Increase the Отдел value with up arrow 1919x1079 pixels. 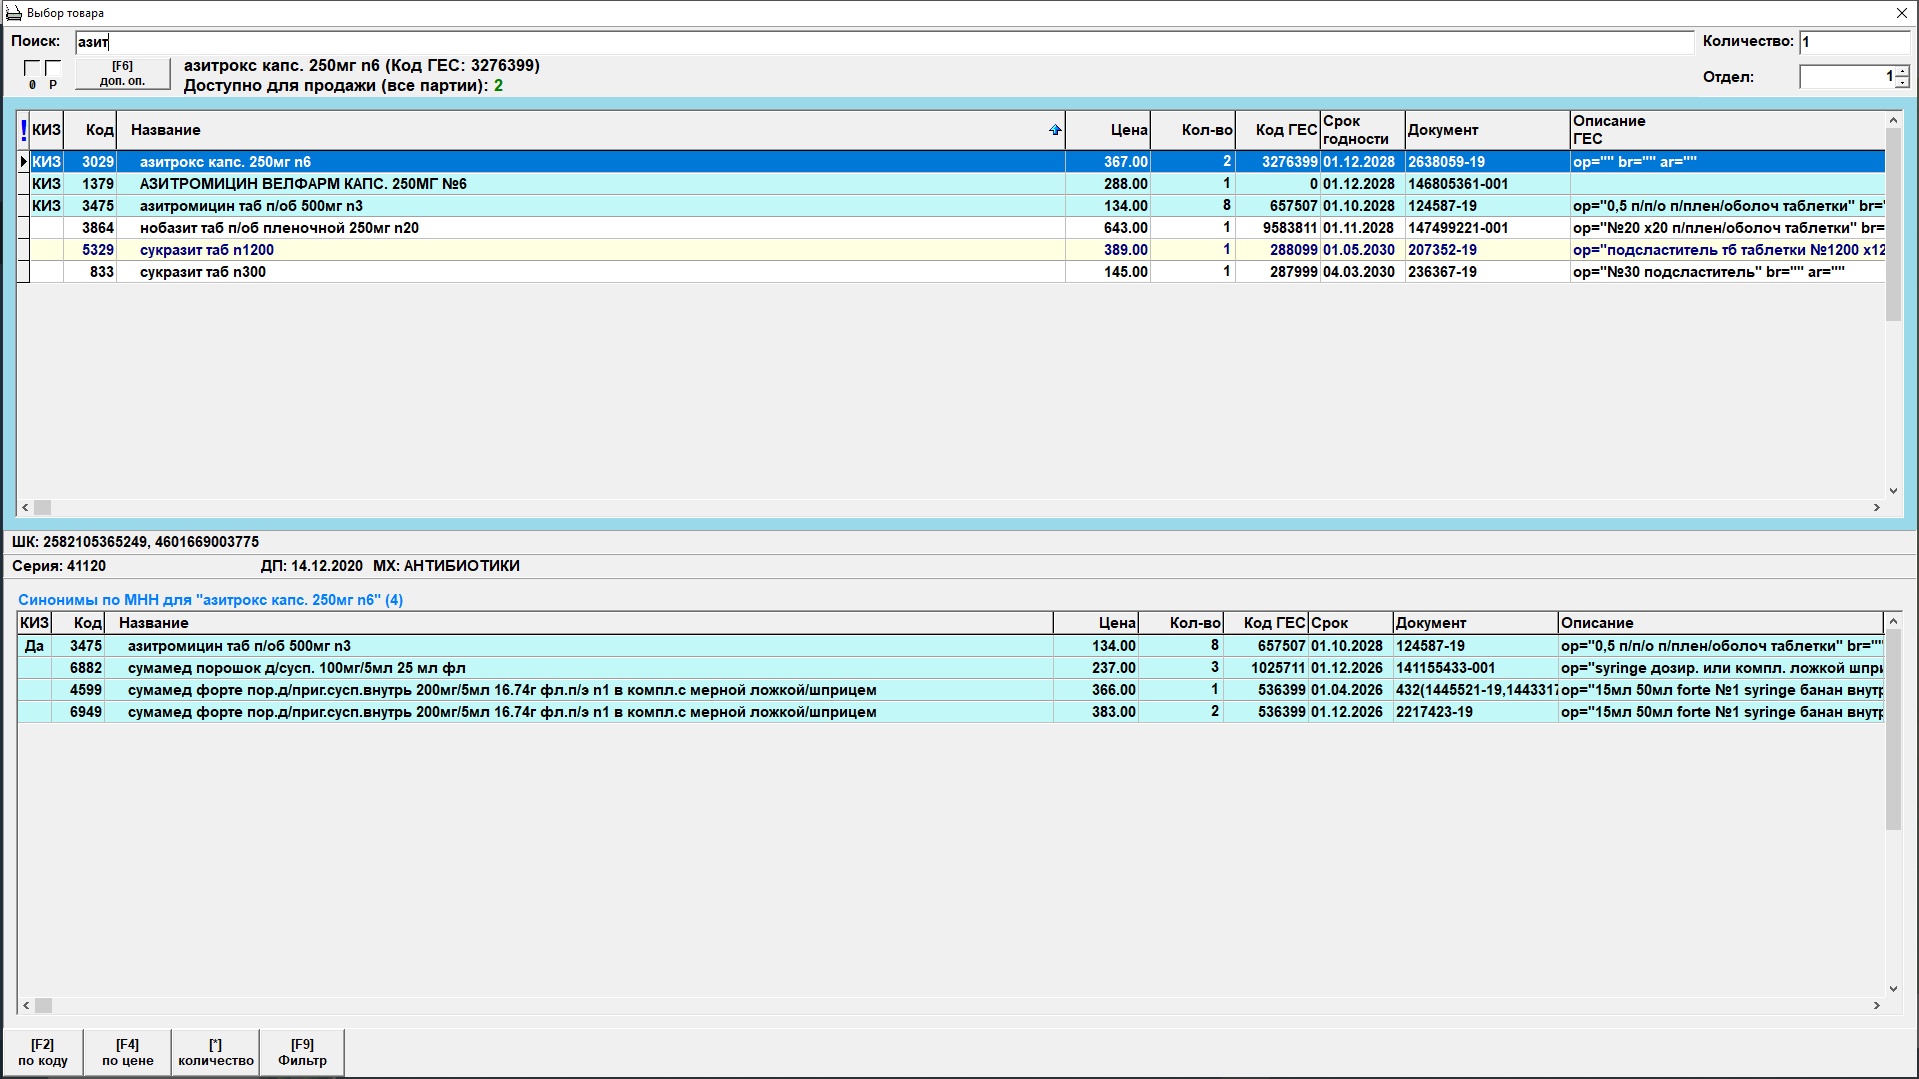(1902, 71)
